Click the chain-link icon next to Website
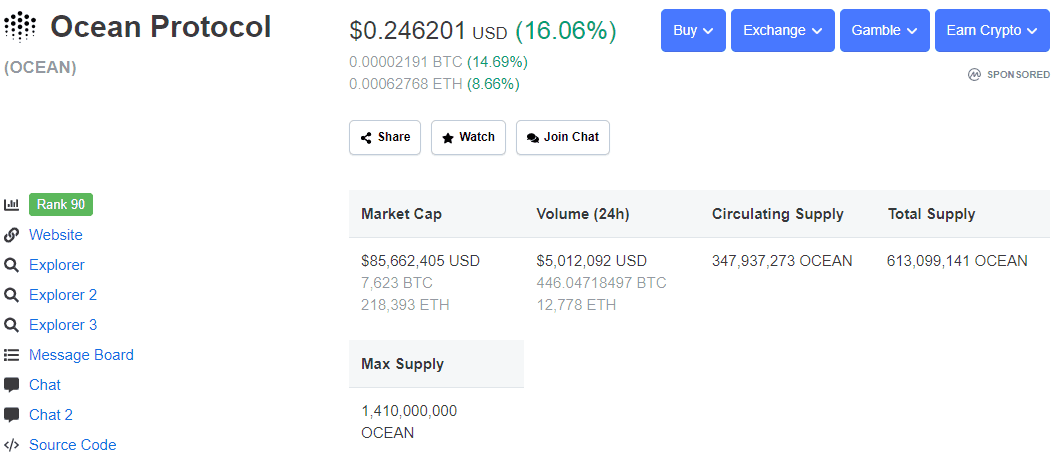 click(x=12, y=235)
